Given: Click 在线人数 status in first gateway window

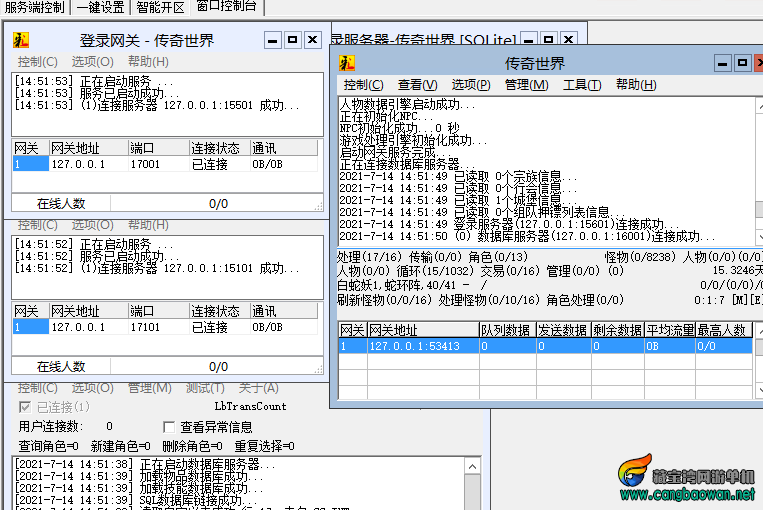Looking at the screenshot, I should tap(61, 204).
